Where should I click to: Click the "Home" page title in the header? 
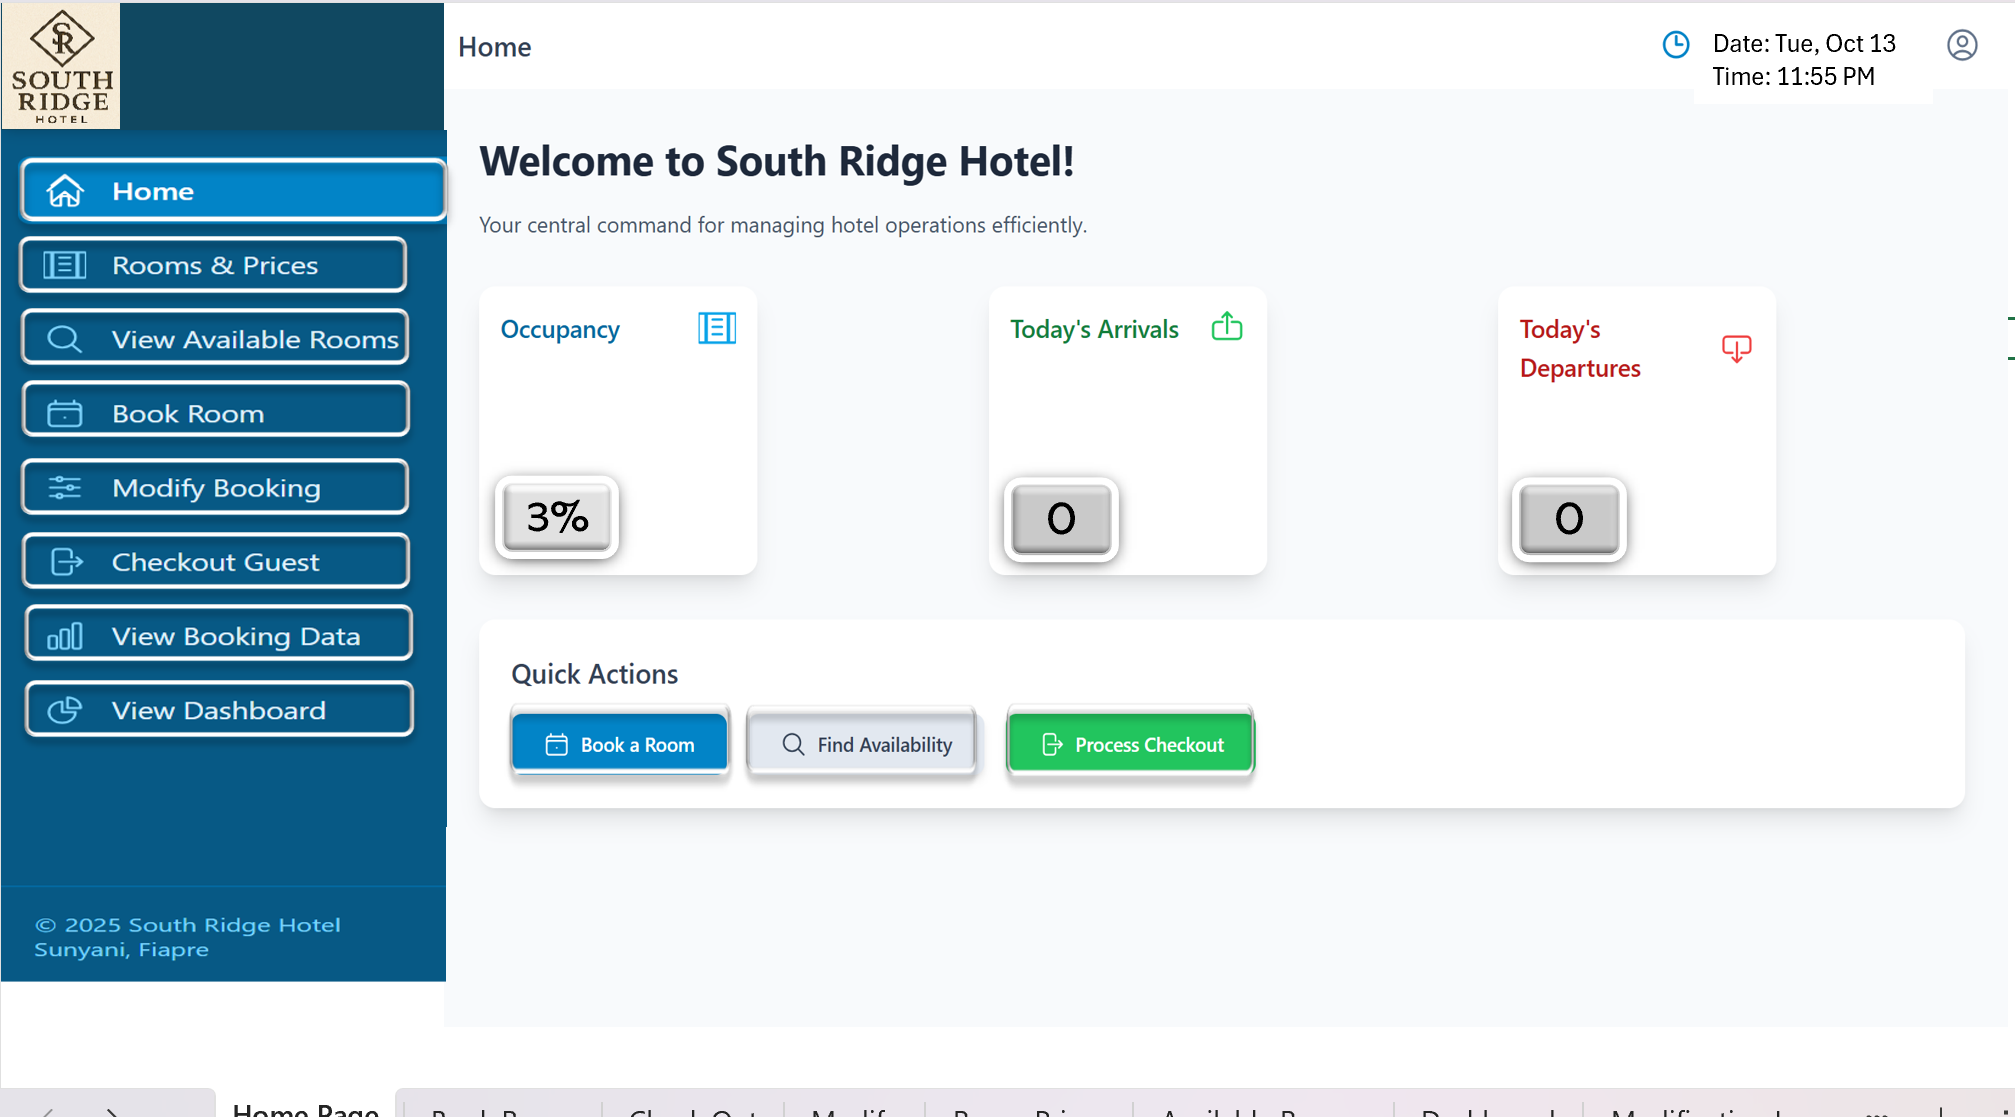point(494,47)
